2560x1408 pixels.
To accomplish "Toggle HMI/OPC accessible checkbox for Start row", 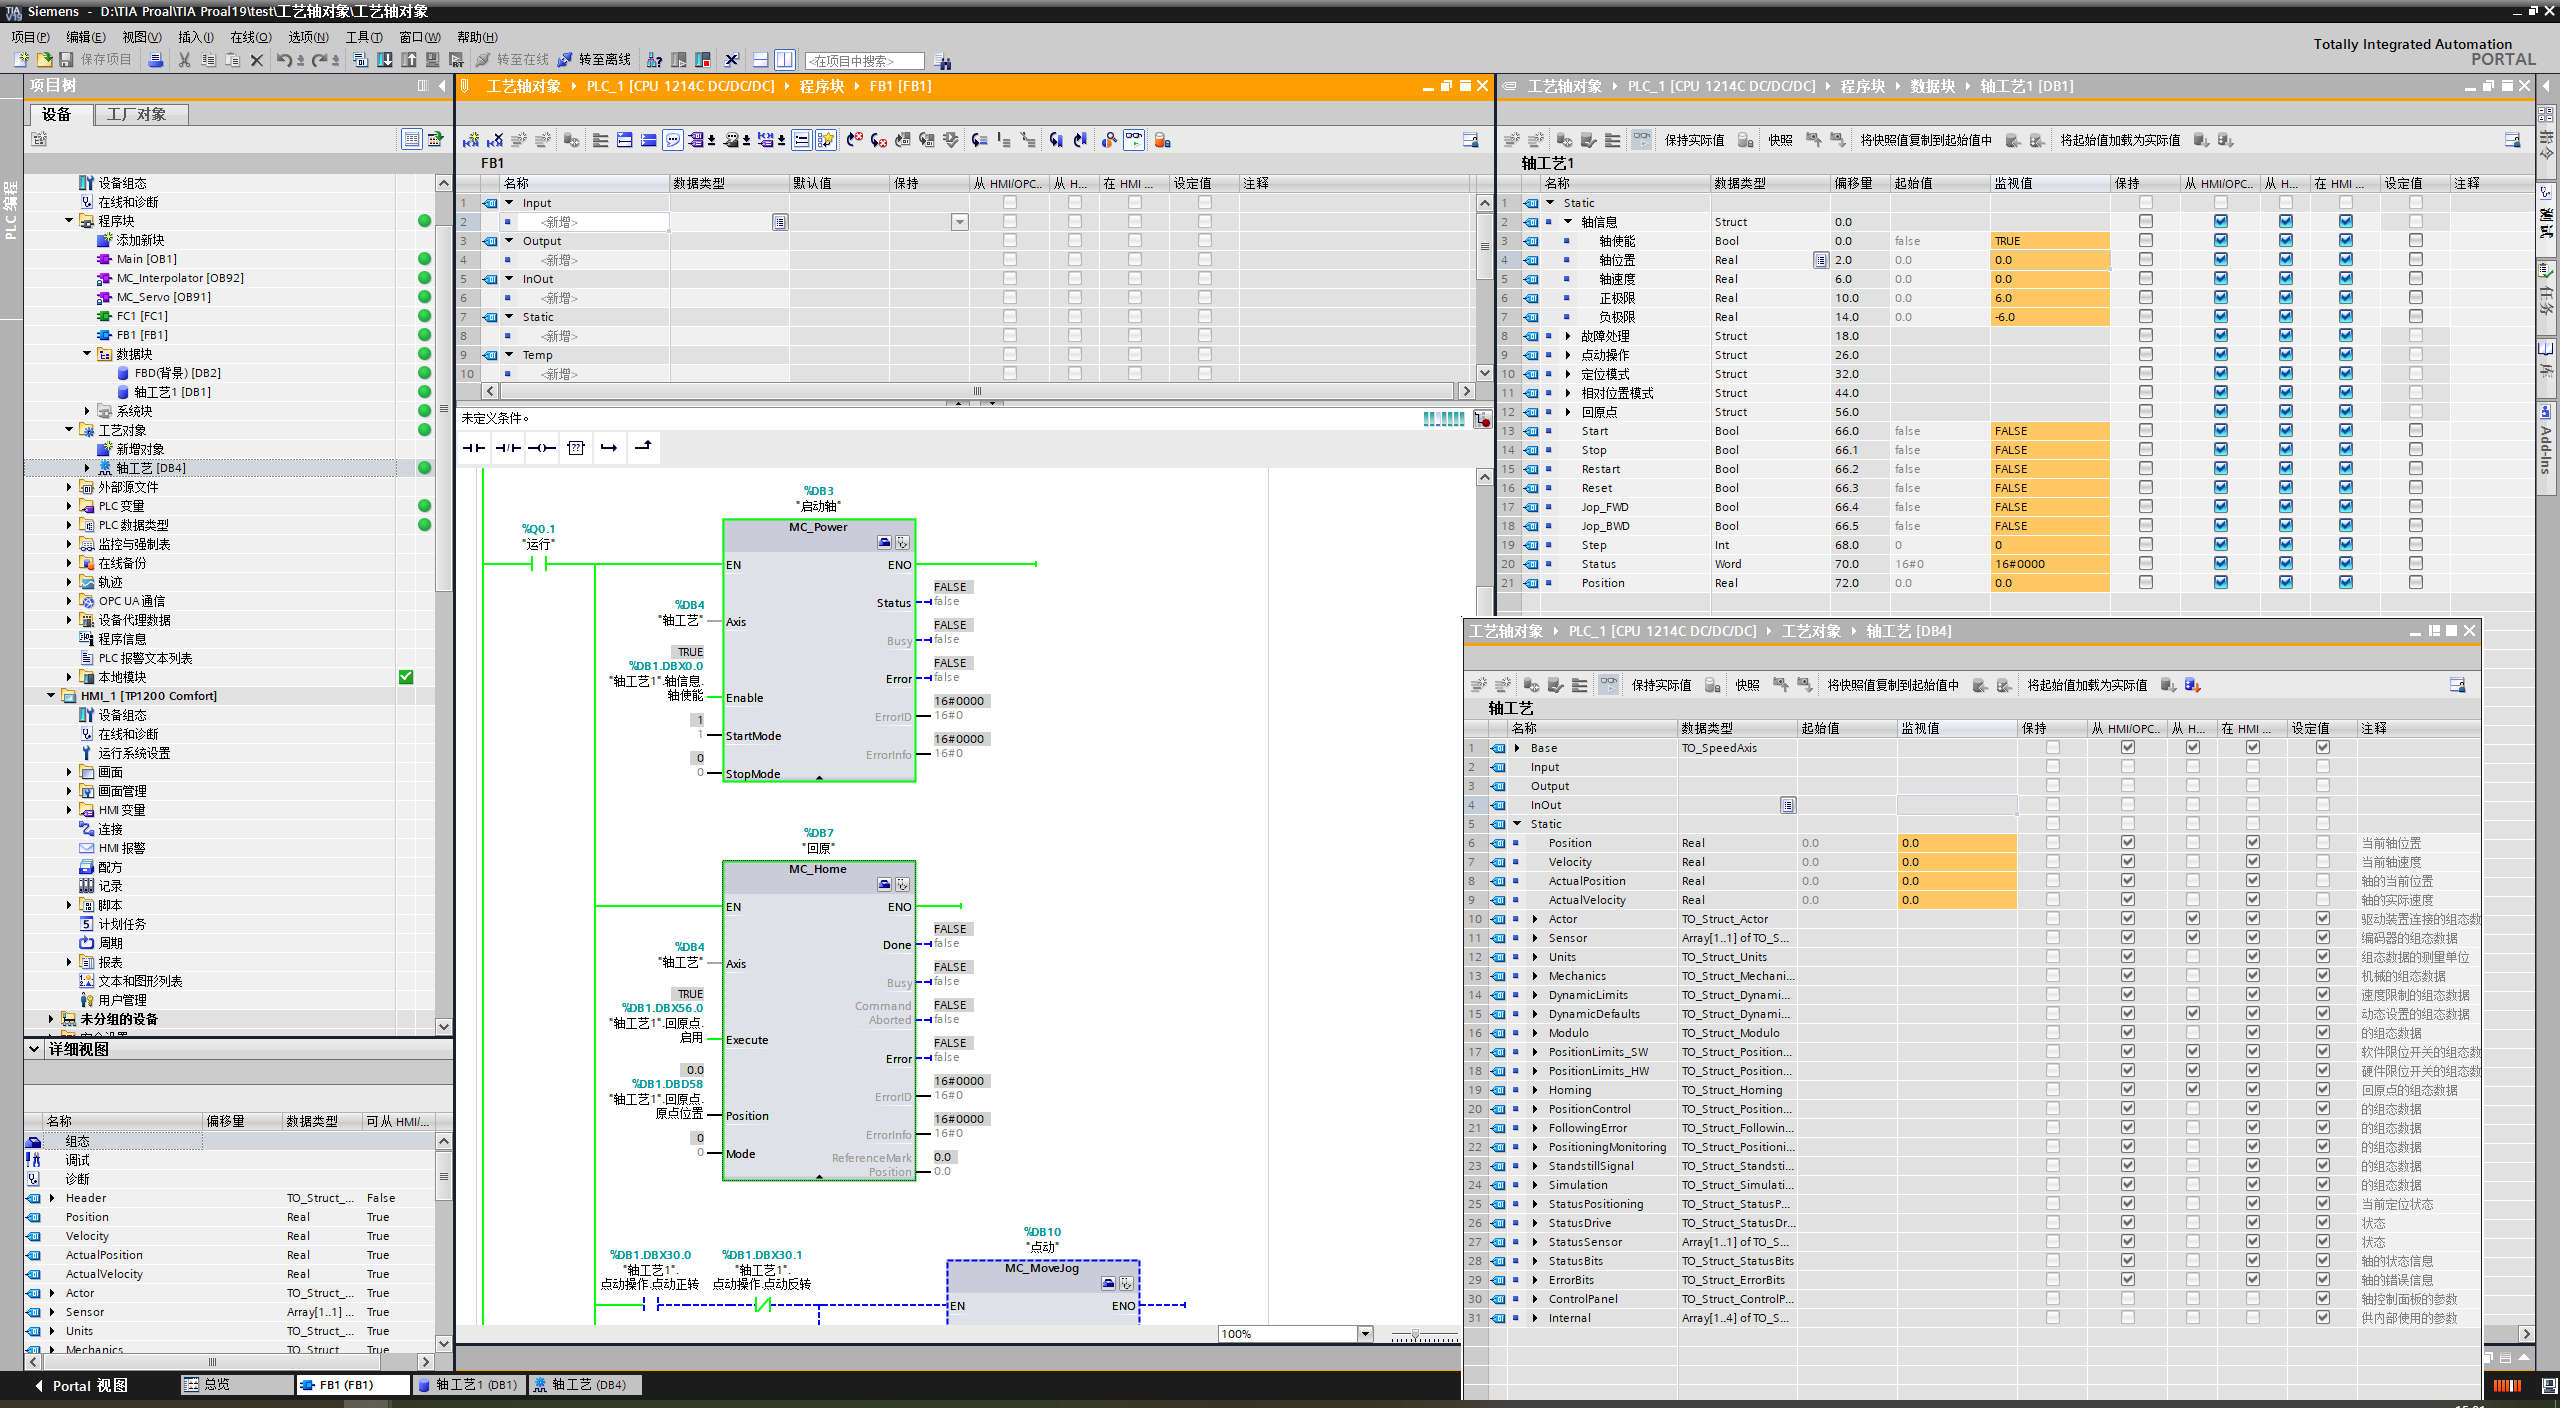I will 2220,431.
